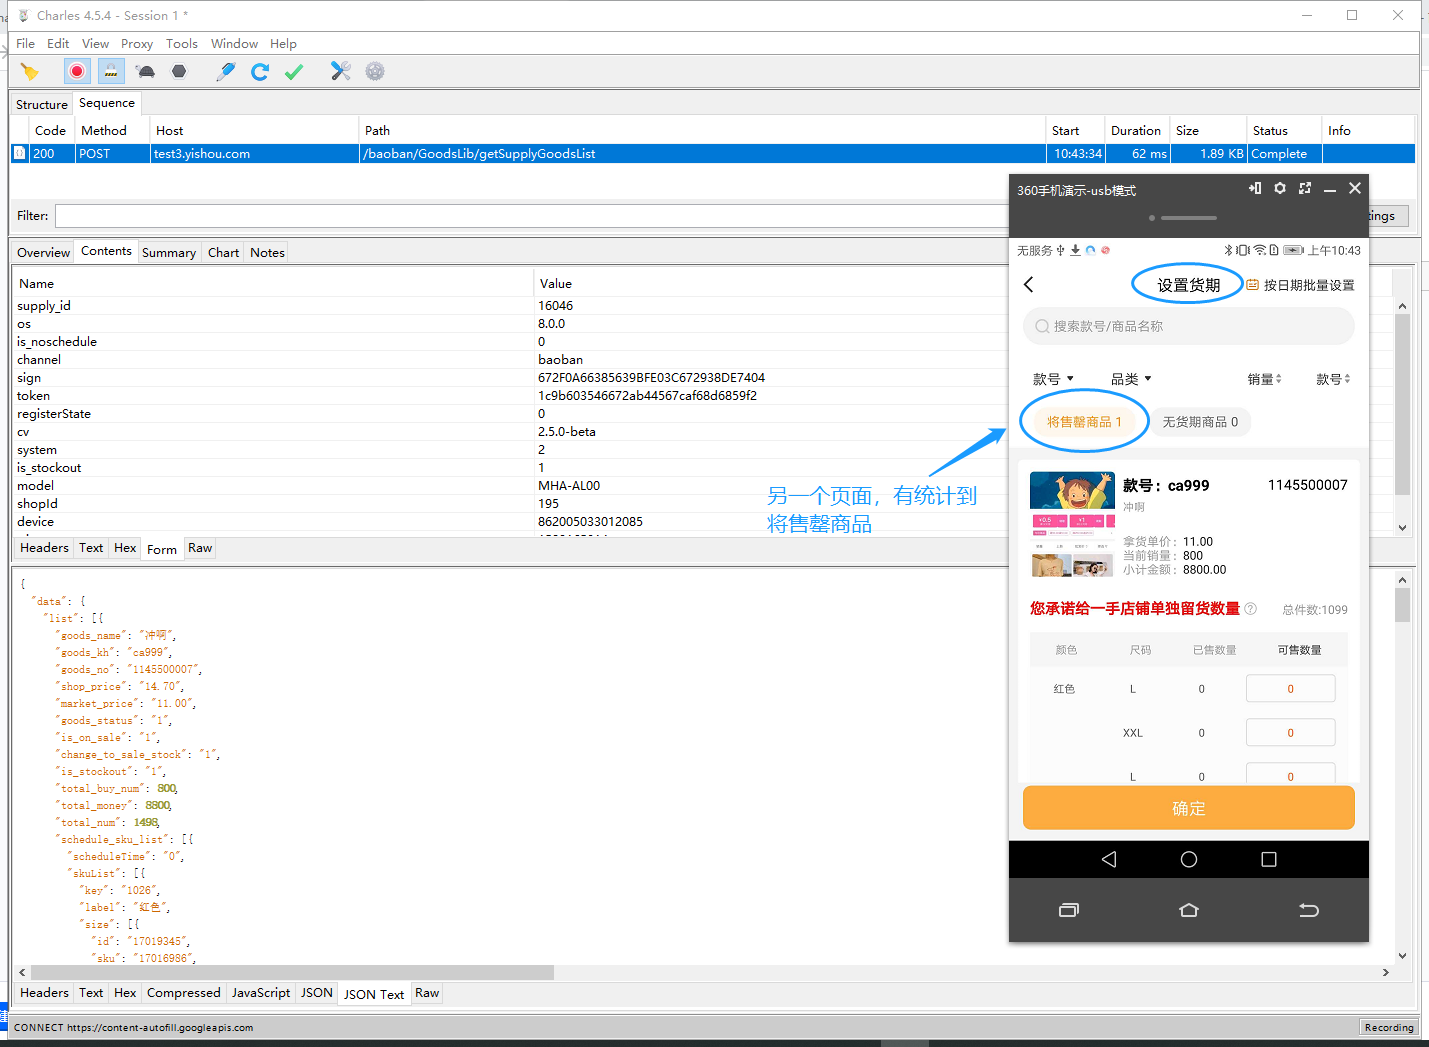
Task: Show response Raw view tab at bottom
Action: (x=427, y=993)
